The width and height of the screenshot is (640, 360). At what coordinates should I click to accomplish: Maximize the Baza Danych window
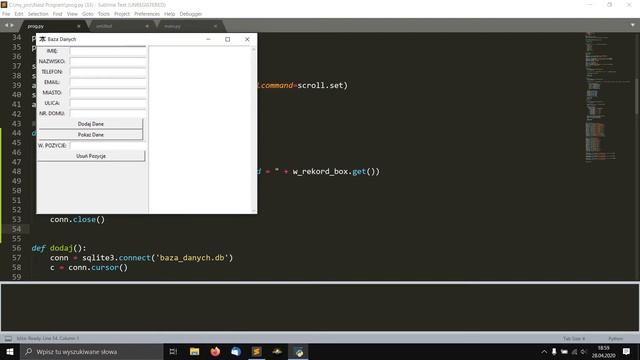click(228, 39)
